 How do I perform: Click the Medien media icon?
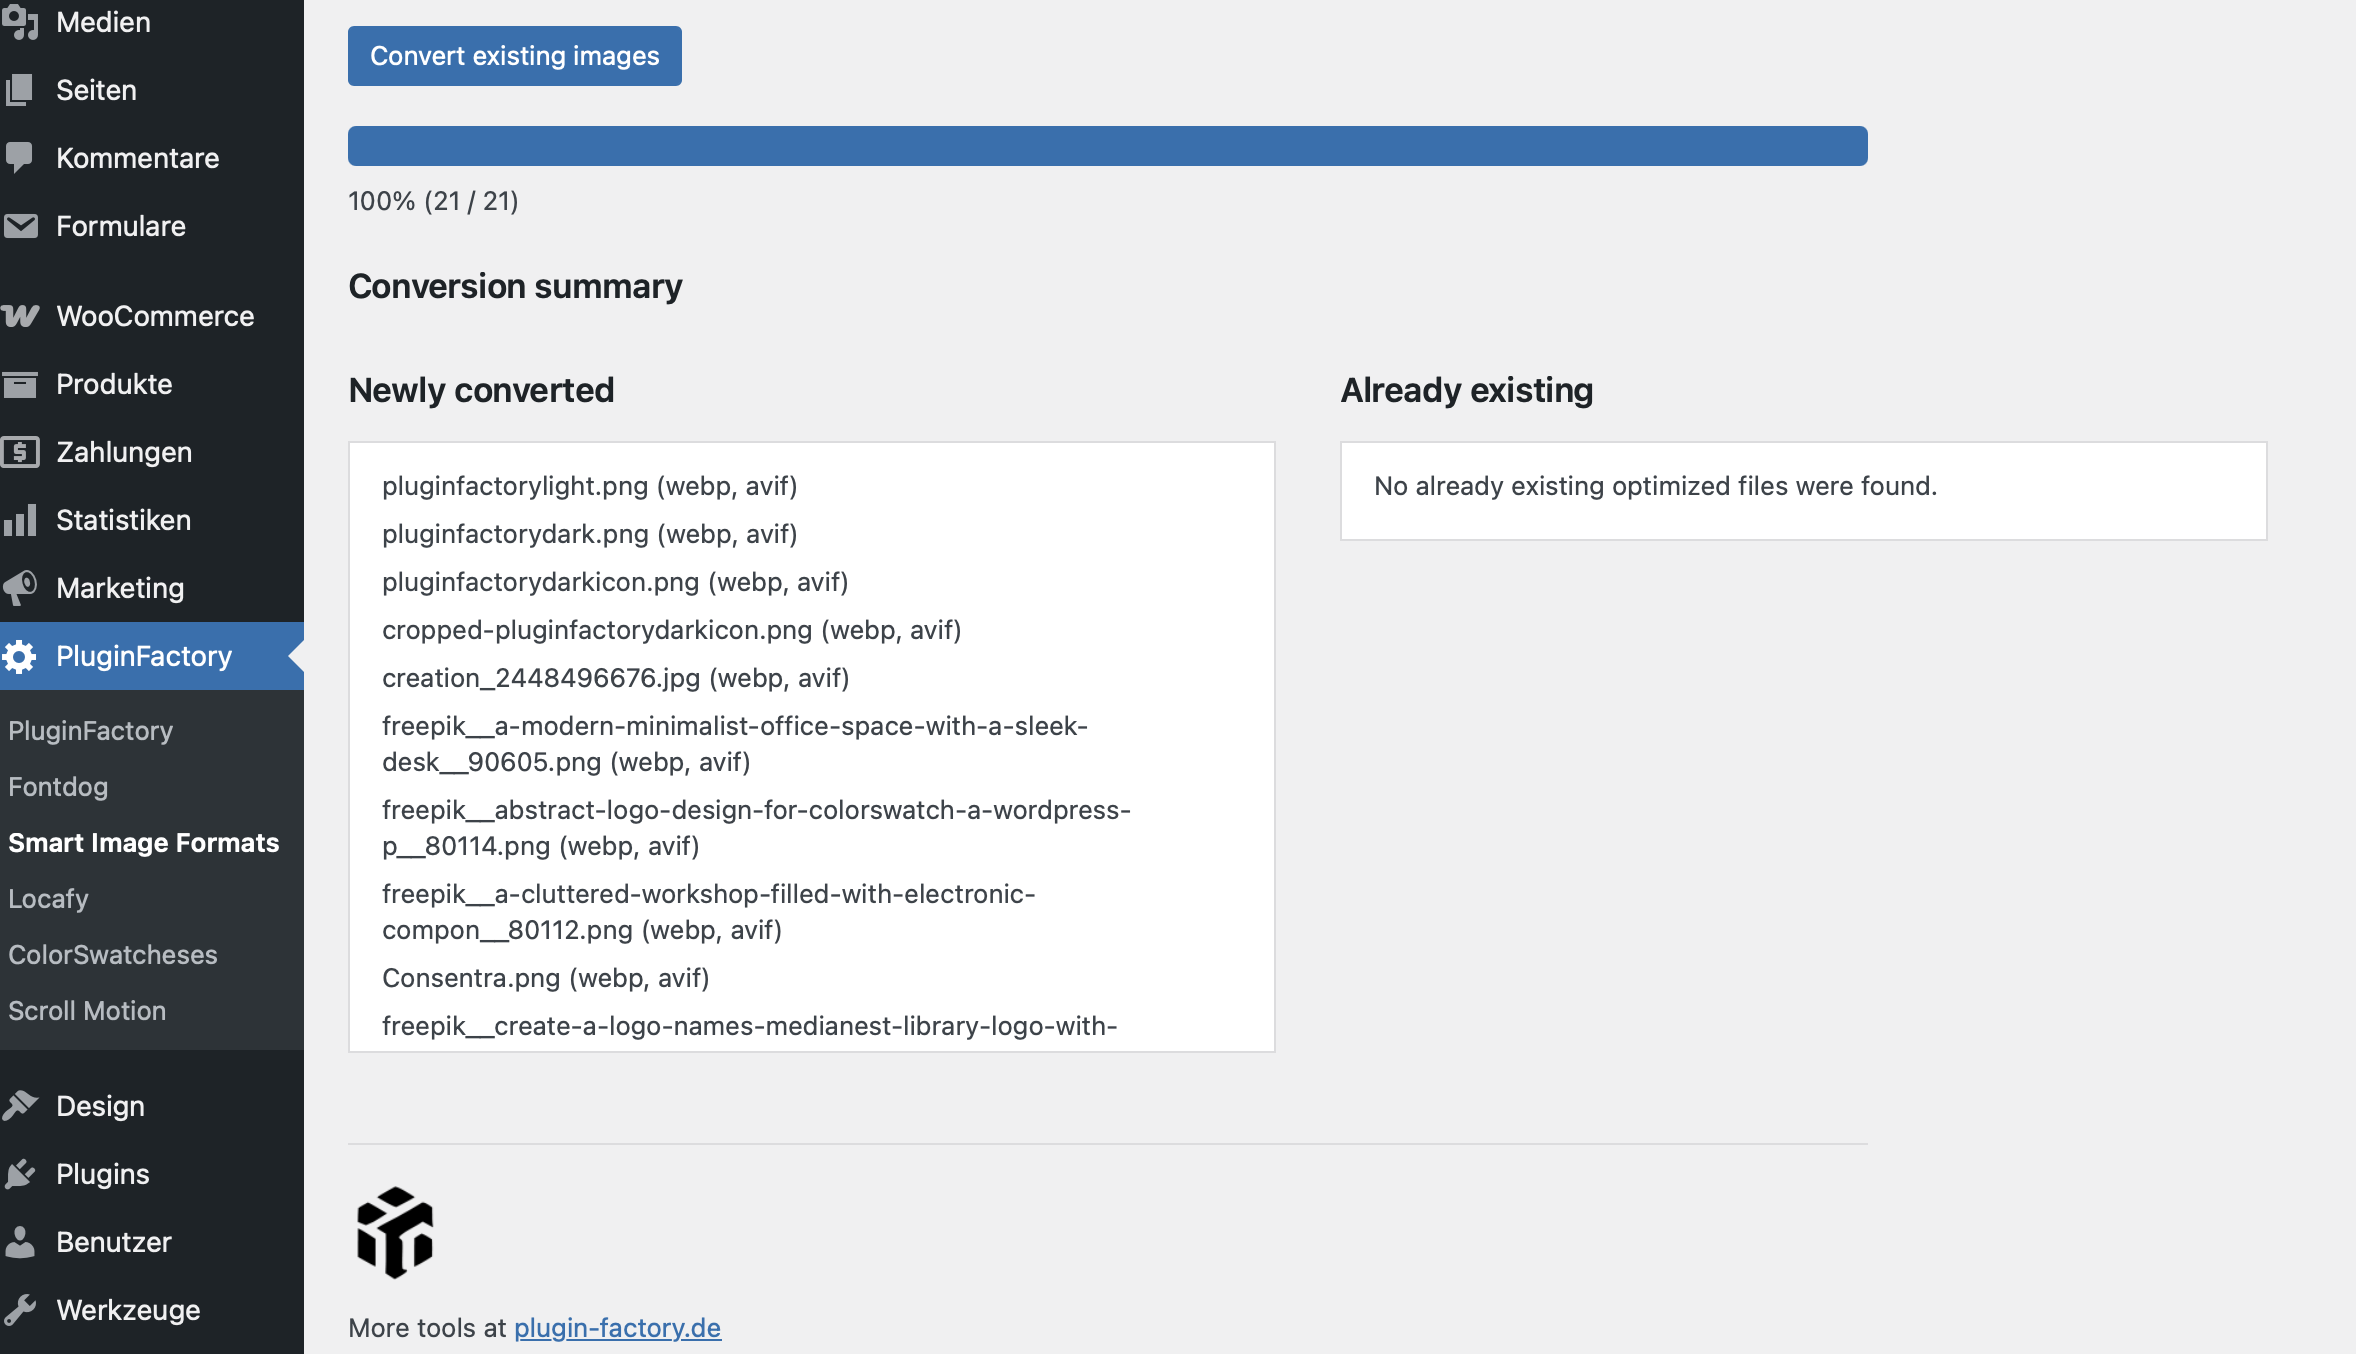[x=20, y=22]
